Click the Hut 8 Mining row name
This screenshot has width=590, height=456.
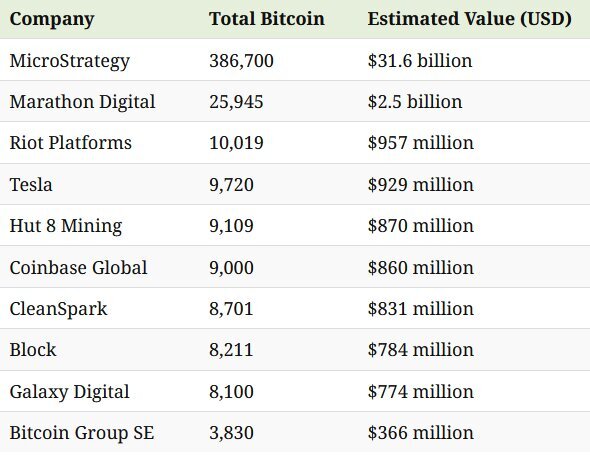tap(66, 226)
